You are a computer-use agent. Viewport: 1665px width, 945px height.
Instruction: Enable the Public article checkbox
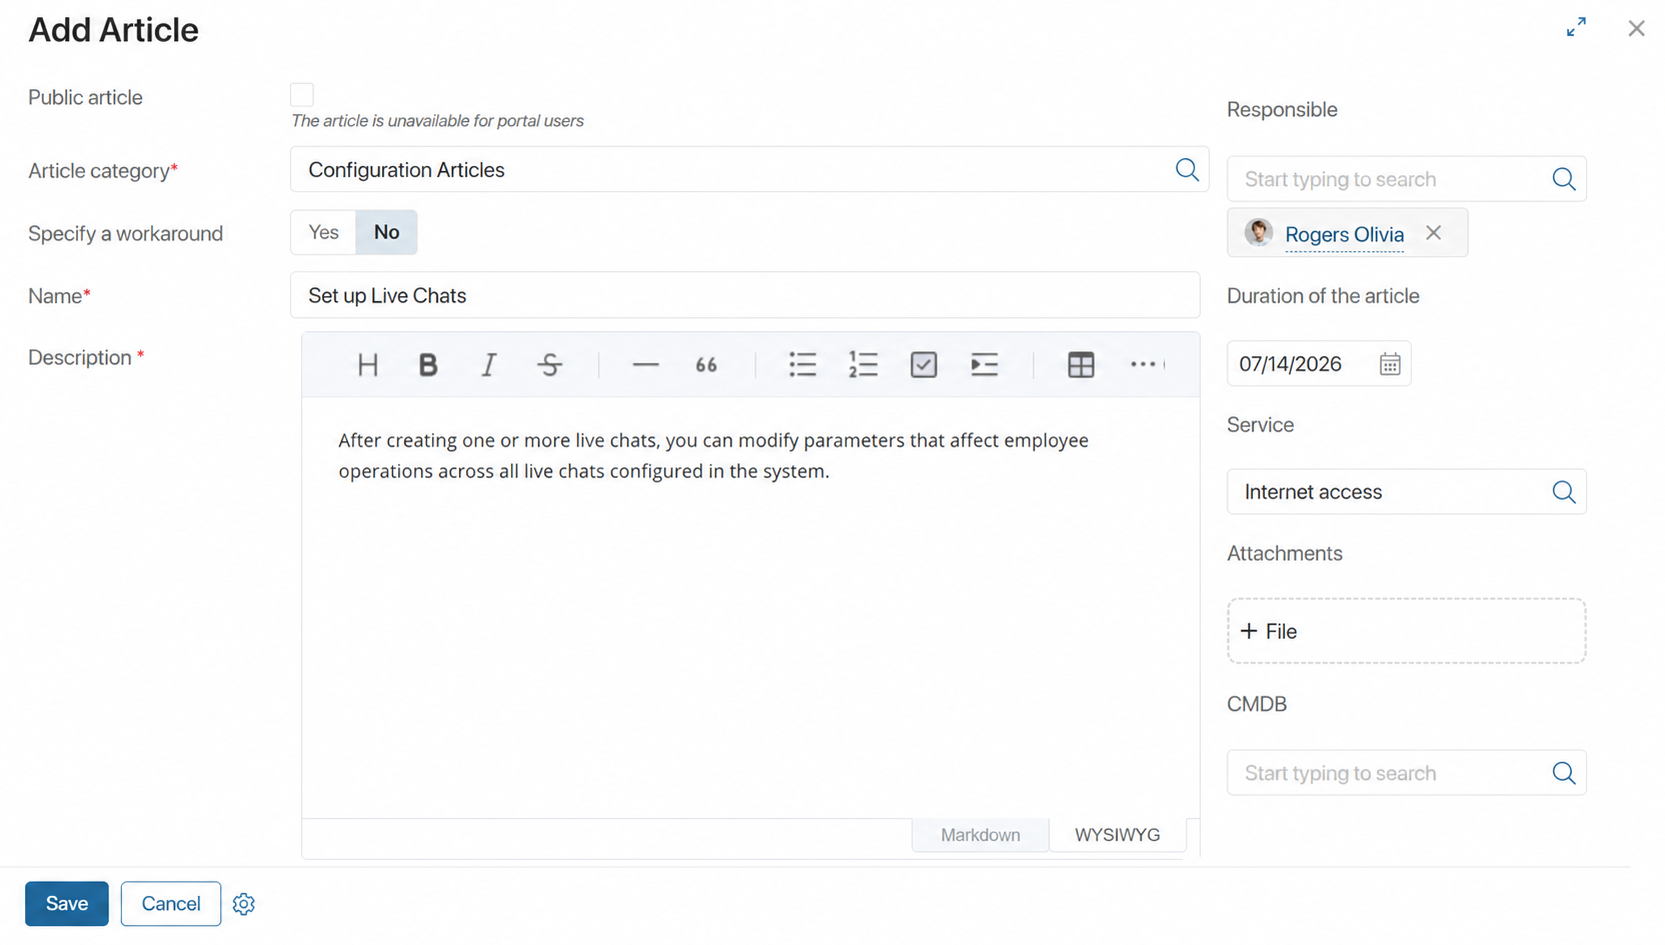tap(302, 95)
